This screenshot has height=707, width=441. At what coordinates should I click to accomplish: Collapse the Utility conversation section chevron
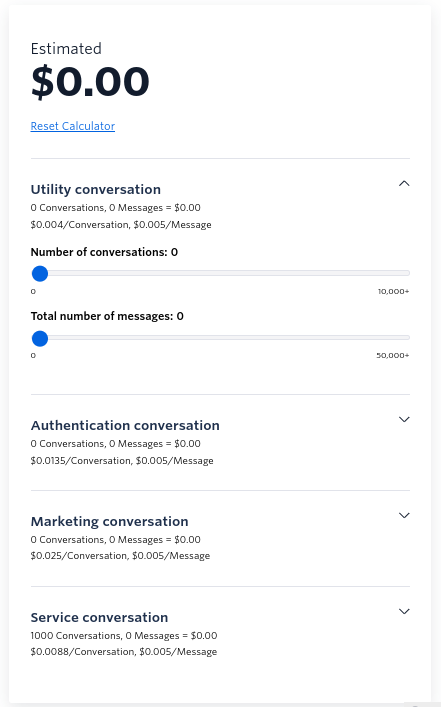404,184
